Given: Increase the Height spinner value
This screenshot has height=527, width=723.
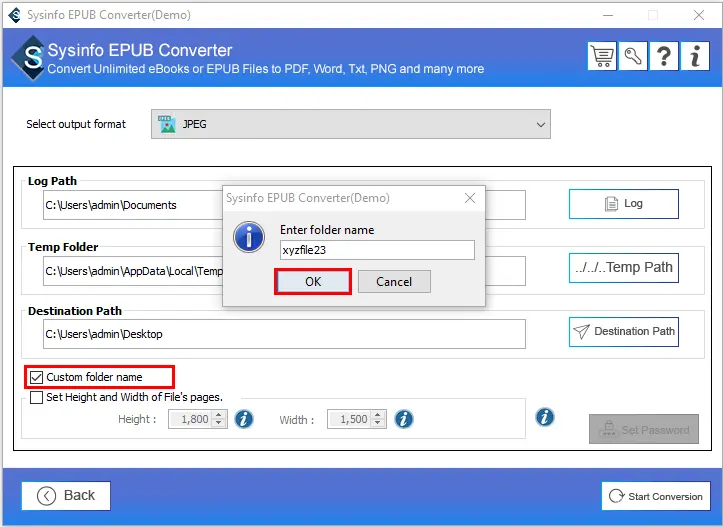Looking at the screenshot, I should (219, 415).
